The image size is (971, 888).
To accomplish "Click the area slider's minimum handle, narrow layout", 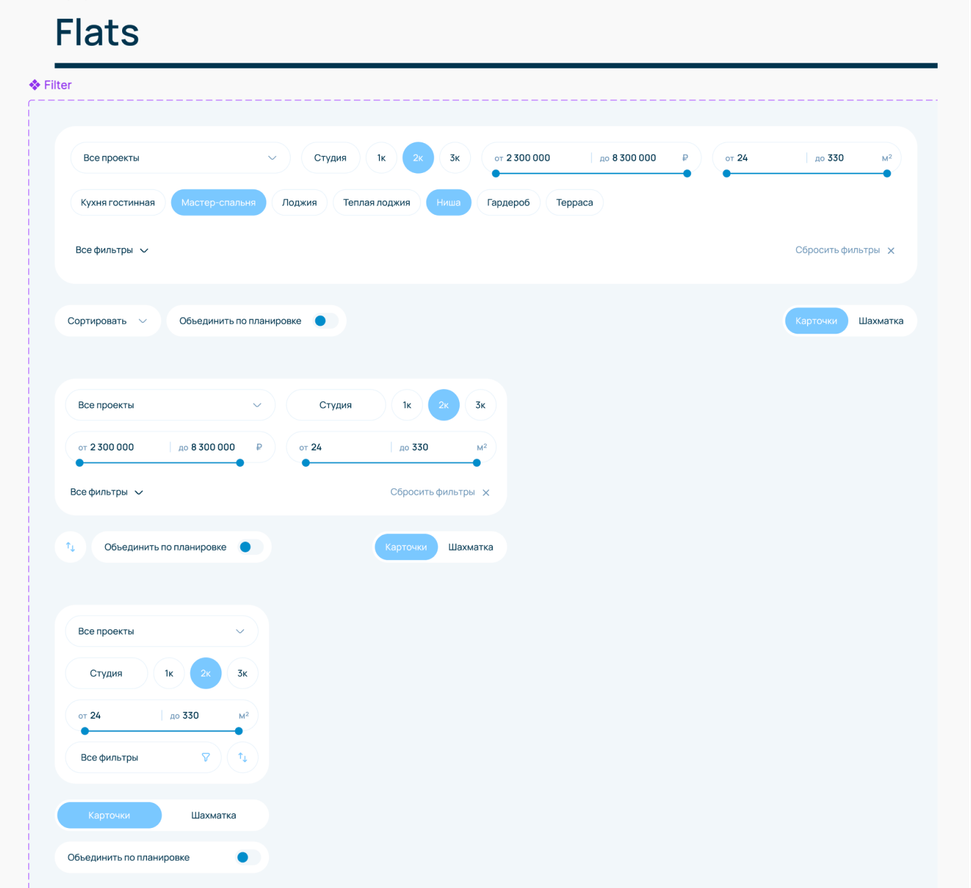I will point(85,731).
